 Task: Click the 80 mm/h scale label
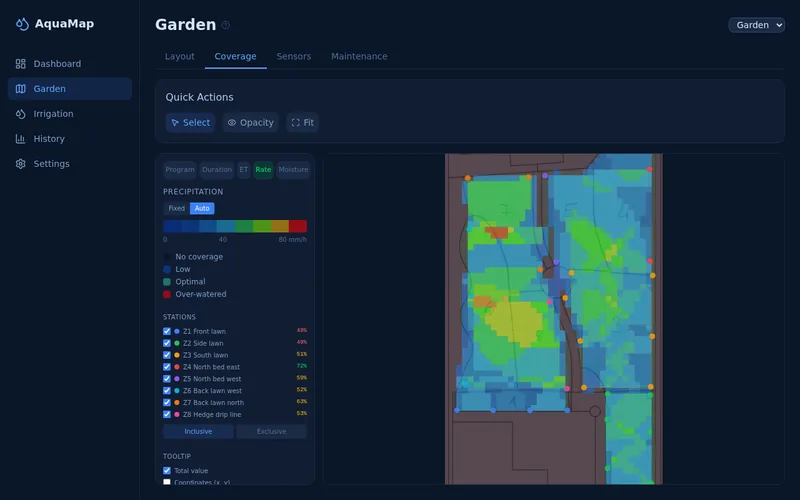tap(293, 240)
